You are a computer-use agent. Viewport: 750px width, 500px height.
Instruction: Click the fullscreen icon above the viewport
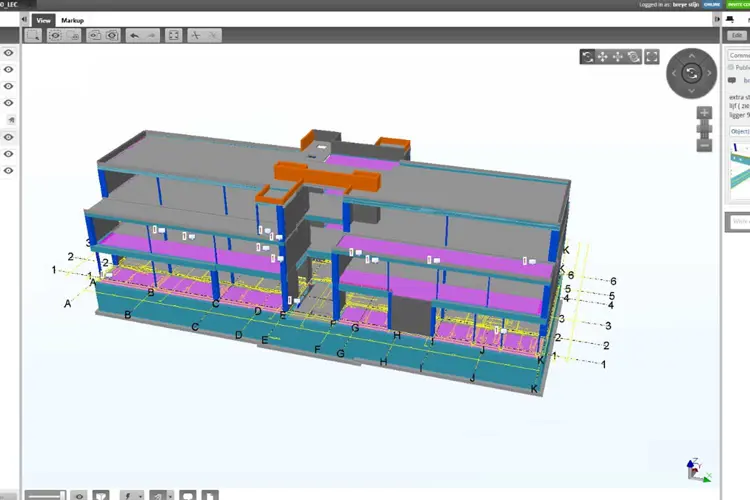coord(652,57)
